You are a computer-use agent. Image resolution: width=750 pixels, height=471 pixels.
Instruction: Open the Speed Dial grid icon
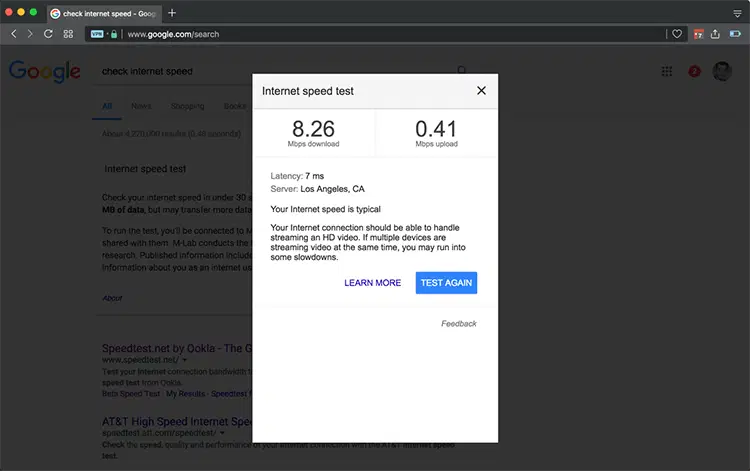(68, 34)
